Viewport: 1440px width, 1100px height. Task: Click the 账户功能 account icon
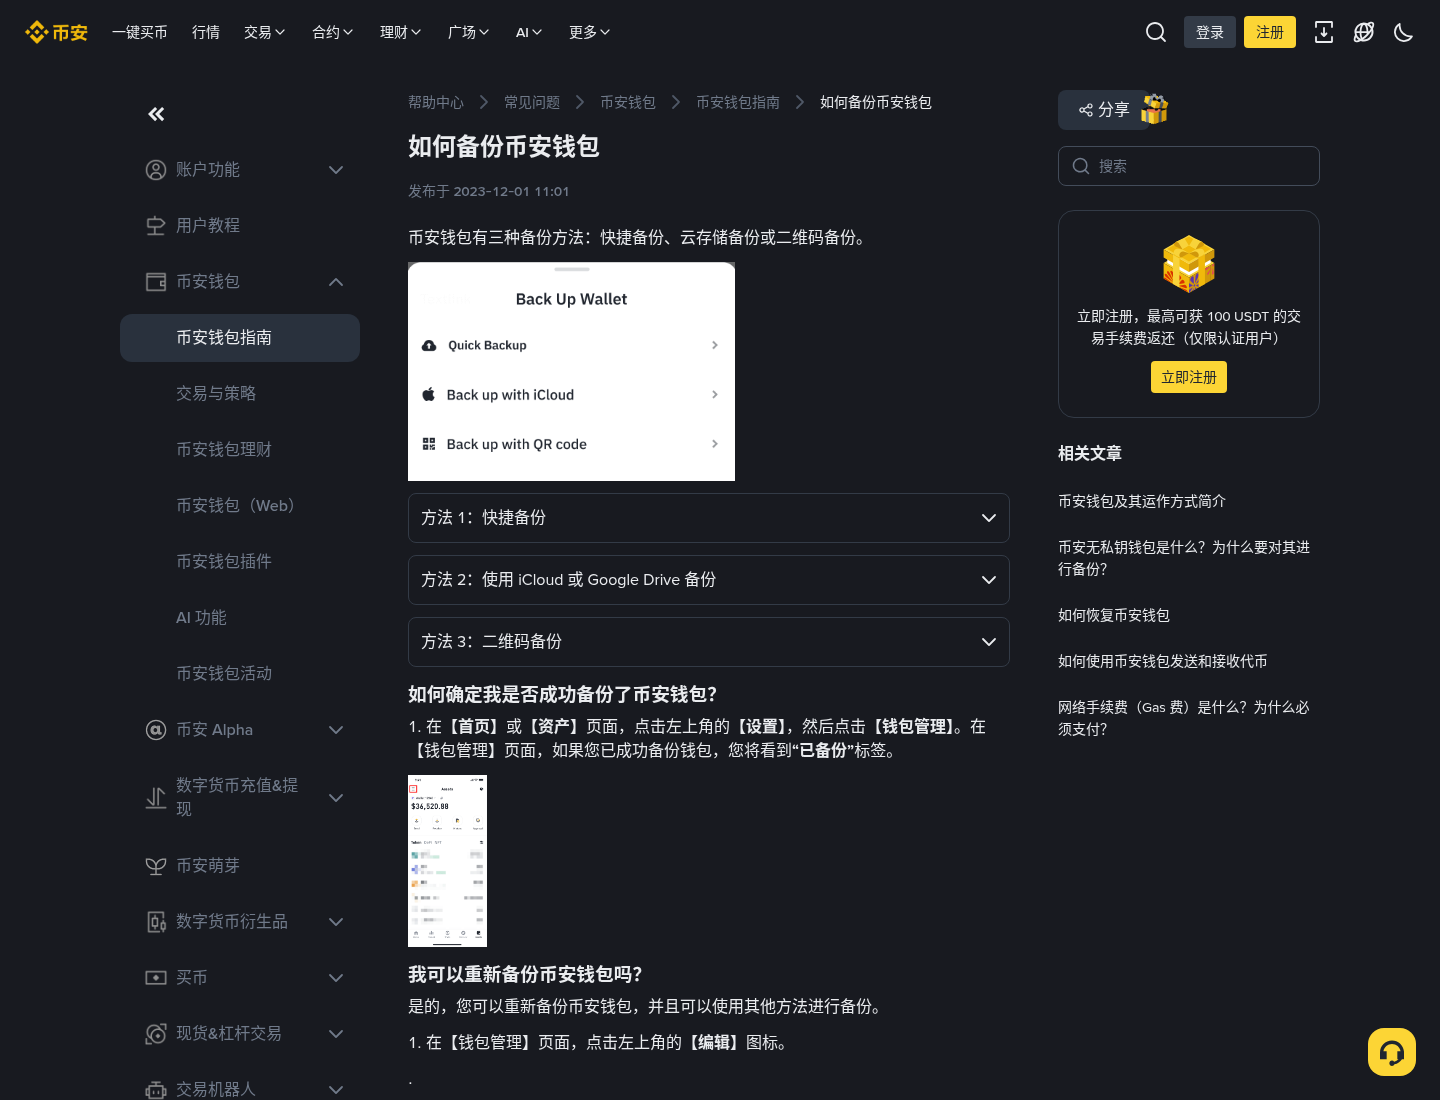[156, 170]
